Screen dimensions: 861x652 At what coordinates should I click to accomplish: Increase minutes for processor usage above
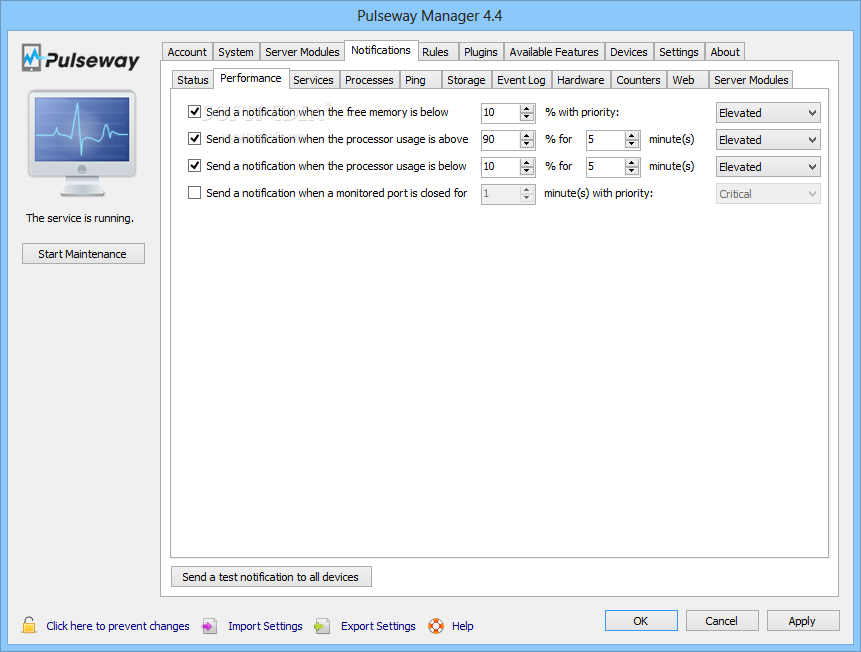pos(632,135)
